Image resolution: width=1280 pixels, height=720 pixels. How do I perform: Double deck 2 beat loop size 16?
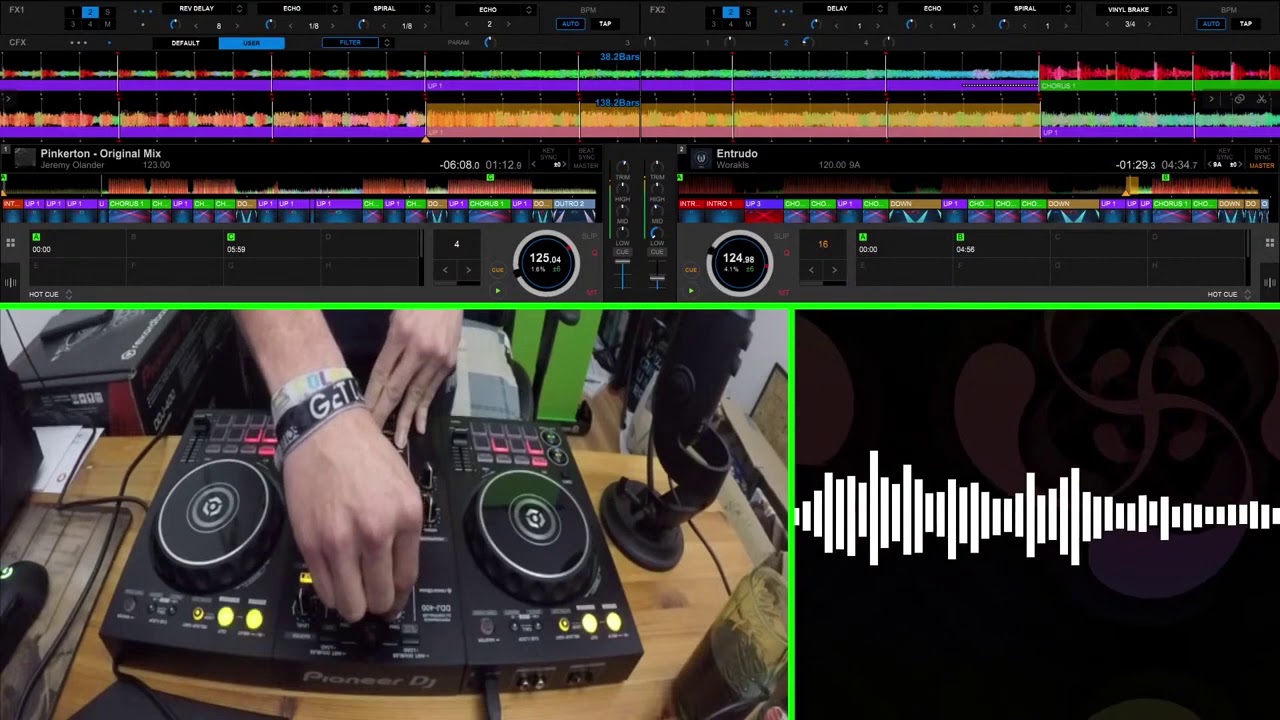[x=834, y=269]
